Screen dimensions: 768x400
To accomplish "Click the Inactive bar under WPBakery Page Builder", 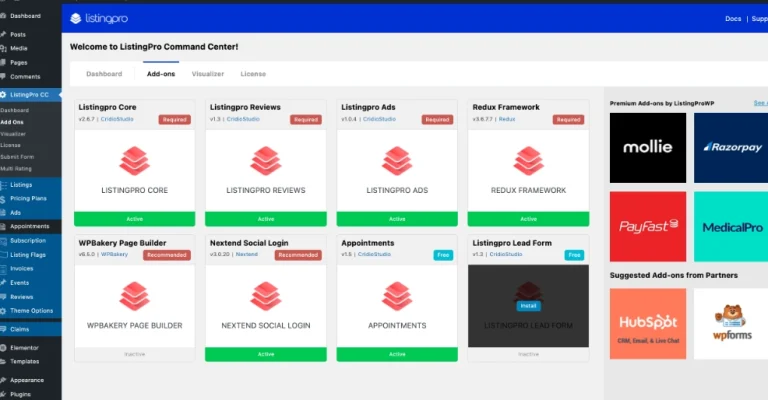I will pos(135,354).
